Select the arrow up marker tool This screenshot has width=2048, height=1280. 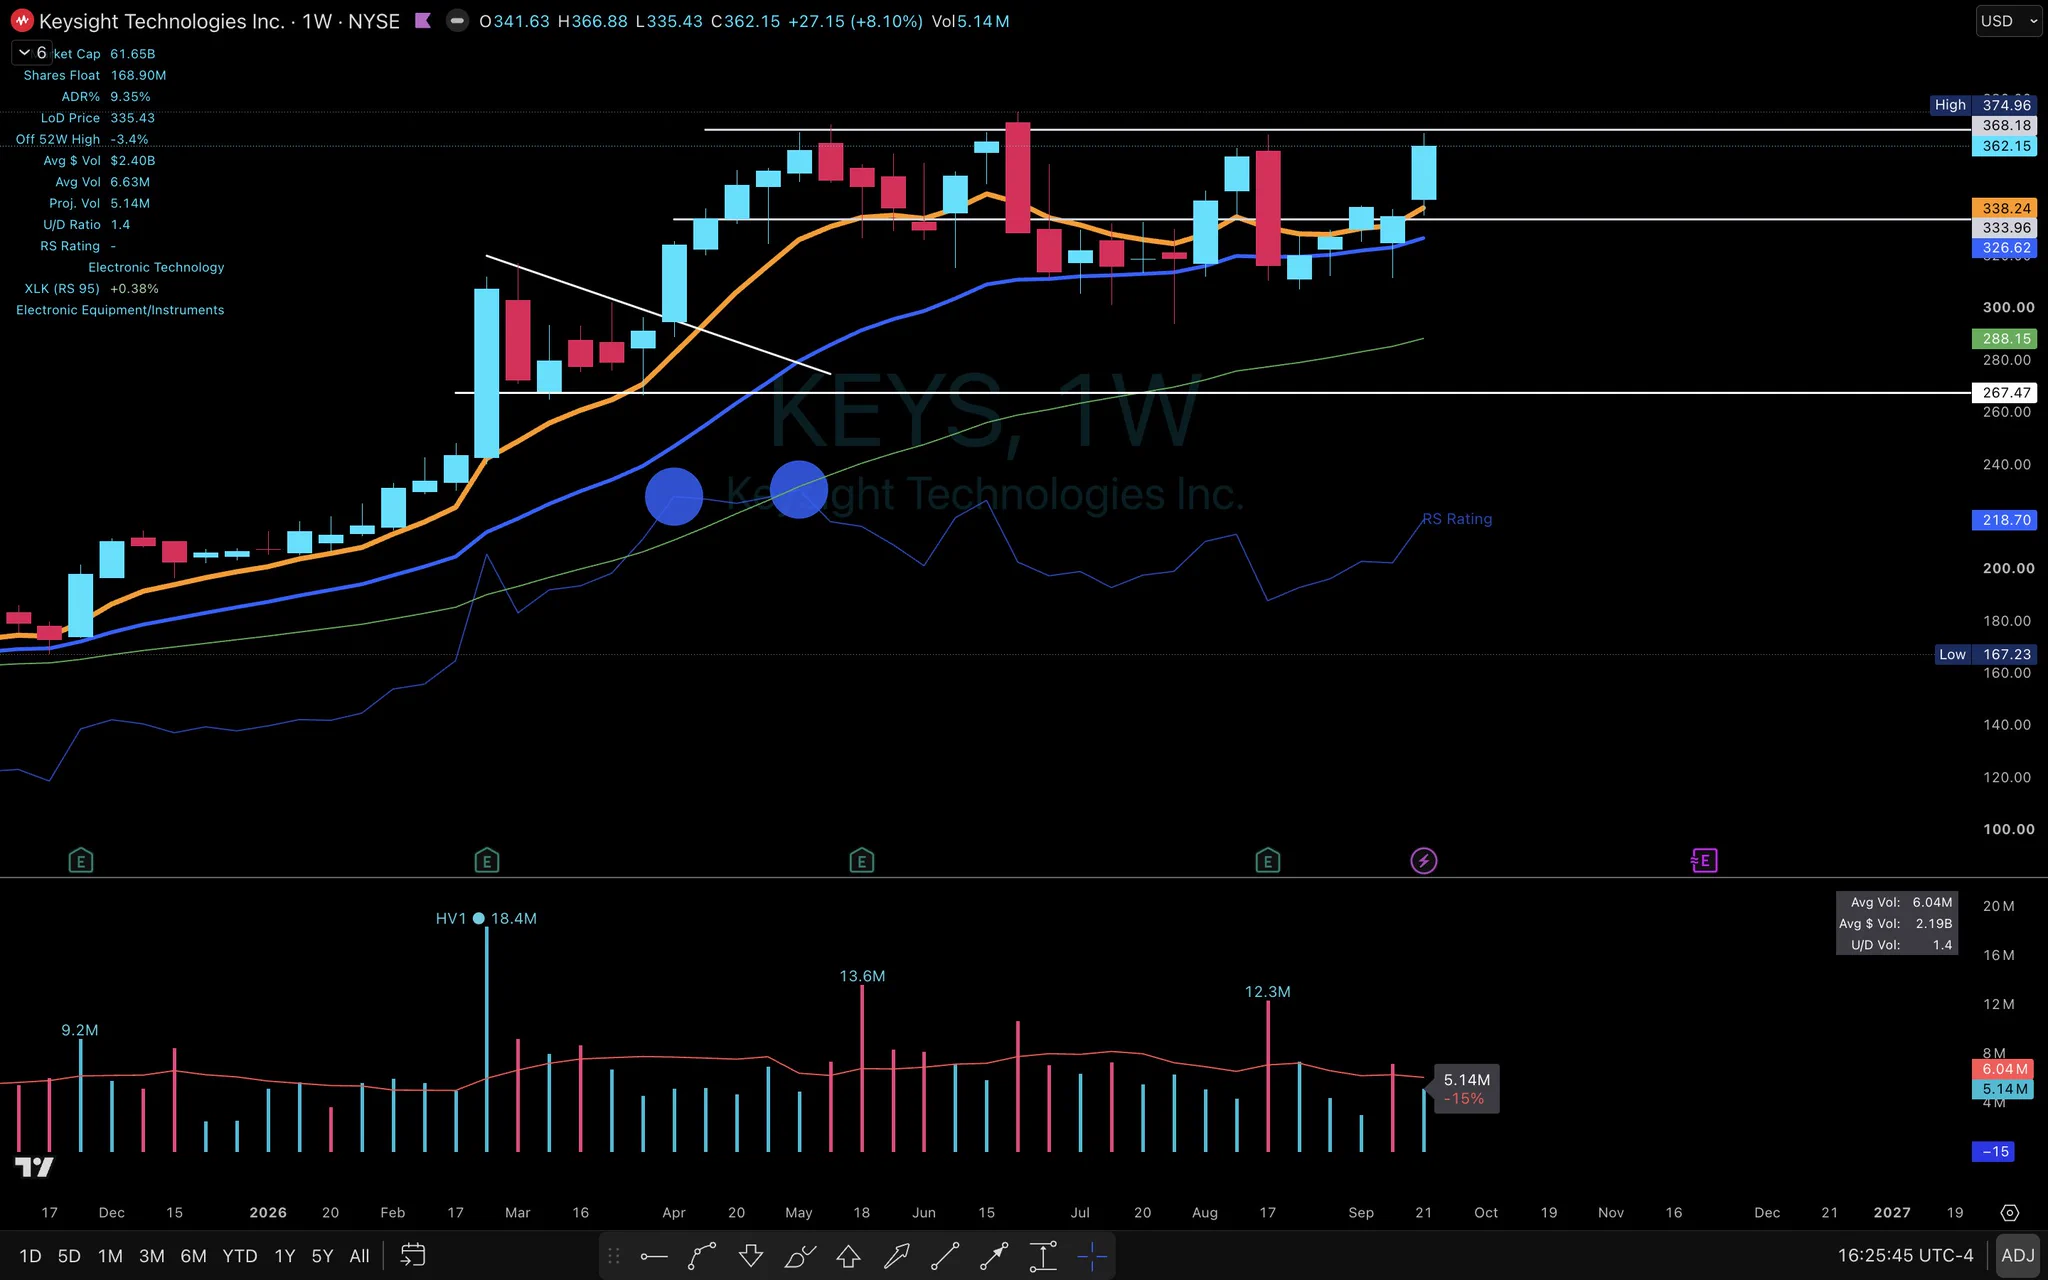(849, 1256)
